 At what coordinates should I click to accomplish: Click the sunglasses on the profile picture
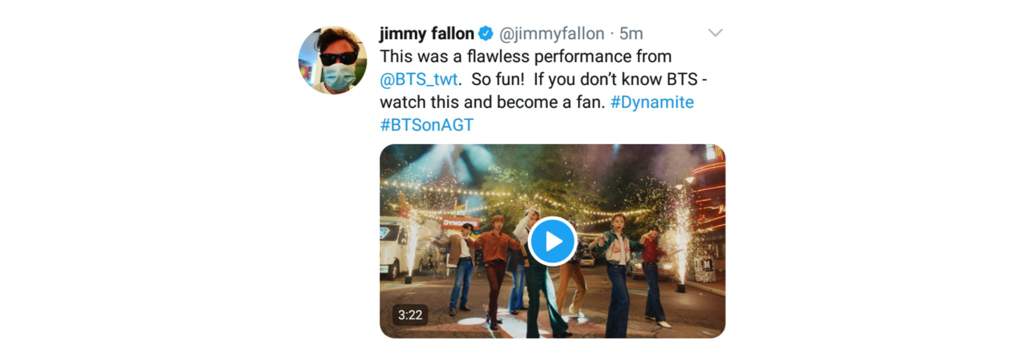coord(338,58)
